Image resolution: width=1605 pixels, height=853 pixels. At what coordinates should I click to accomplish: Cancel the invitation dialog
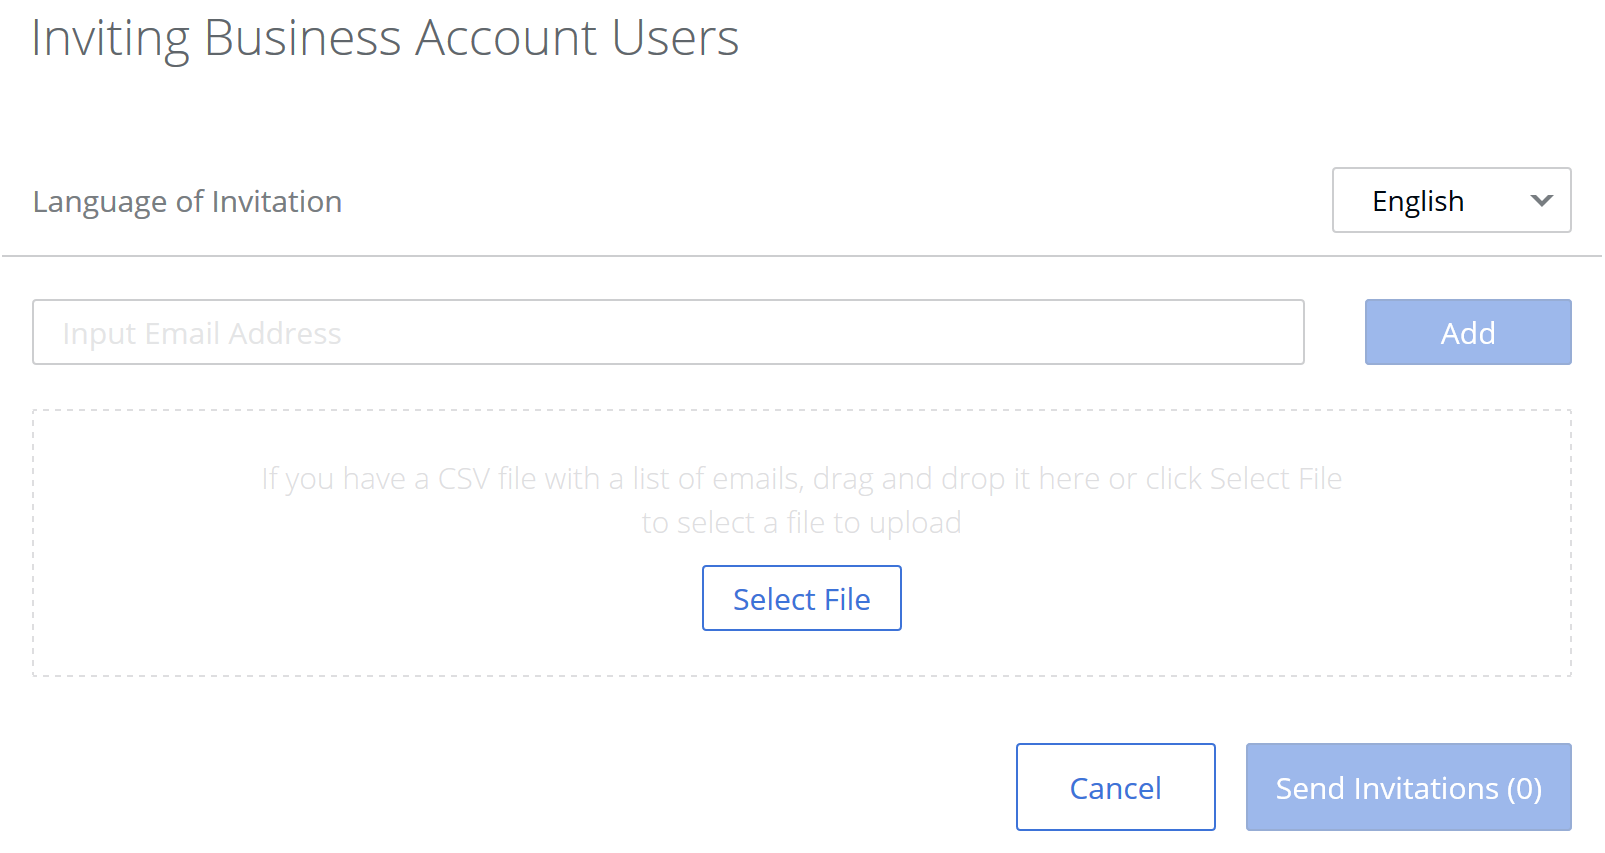[x=1115, y=787]
